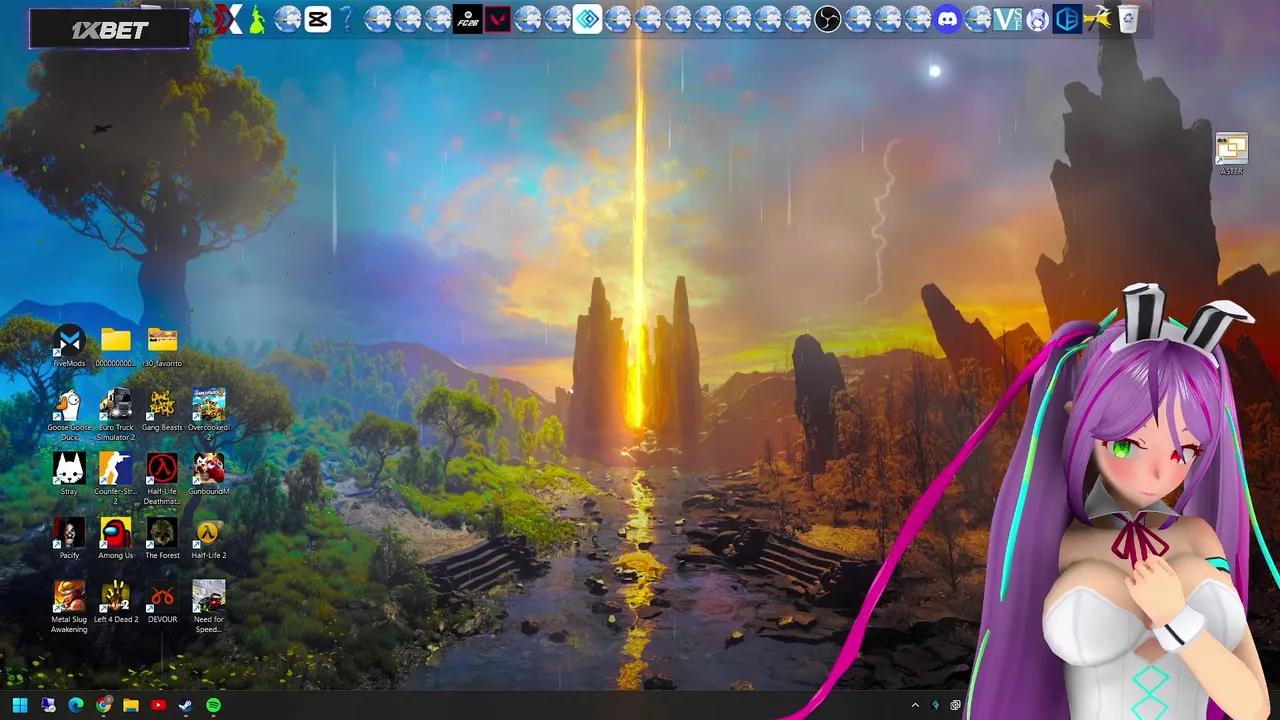Open YouTube from the taskbar

tap(158, 705)
